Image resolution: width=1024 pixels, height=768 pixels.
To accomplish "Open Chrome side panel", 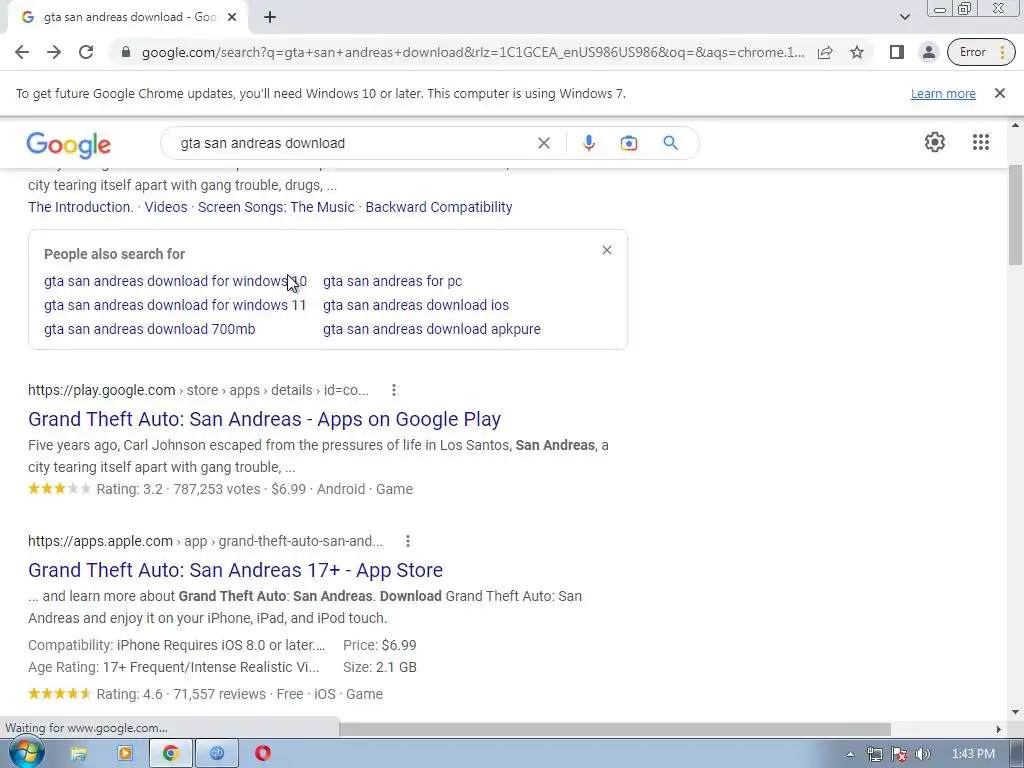I will (x=897, y=52).
